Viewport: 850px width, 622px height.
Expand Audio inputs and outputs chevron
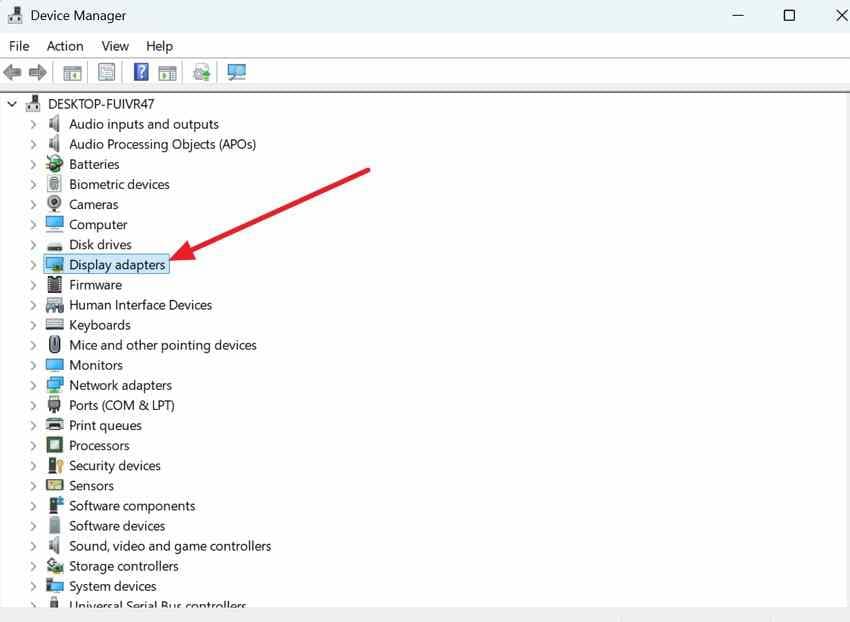[x=34, y=124]
